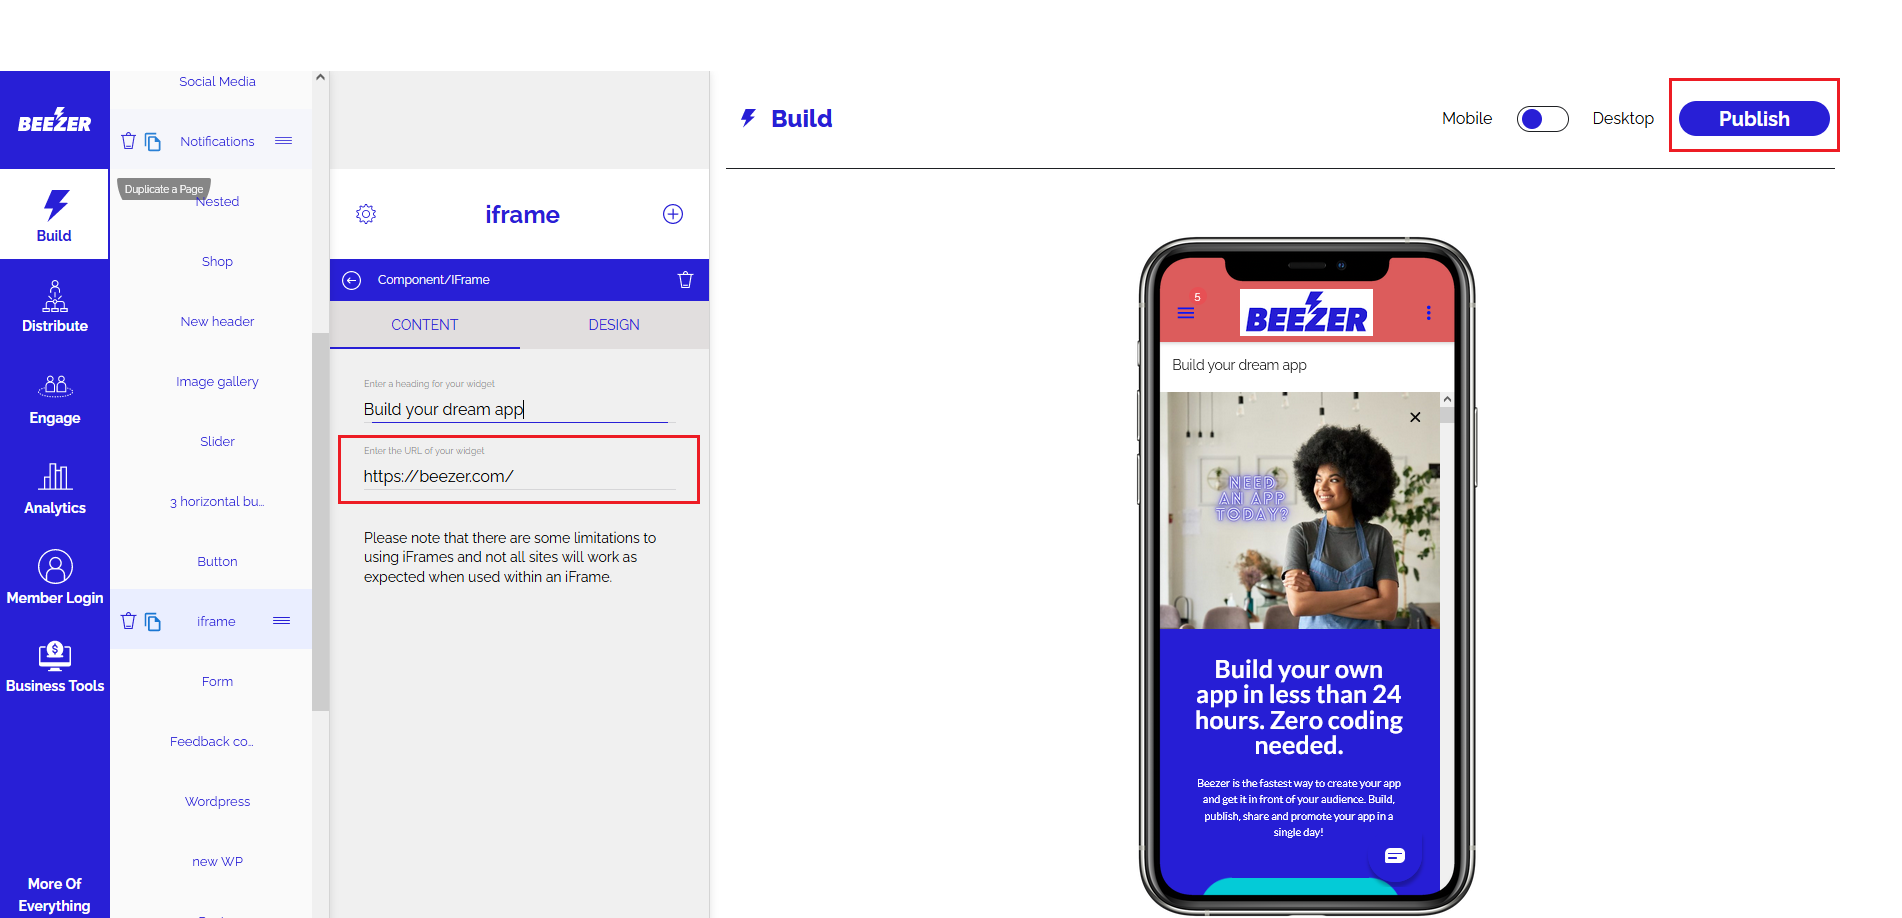
Task: Click the page list up arrow
Action: [x=320, y=77]
